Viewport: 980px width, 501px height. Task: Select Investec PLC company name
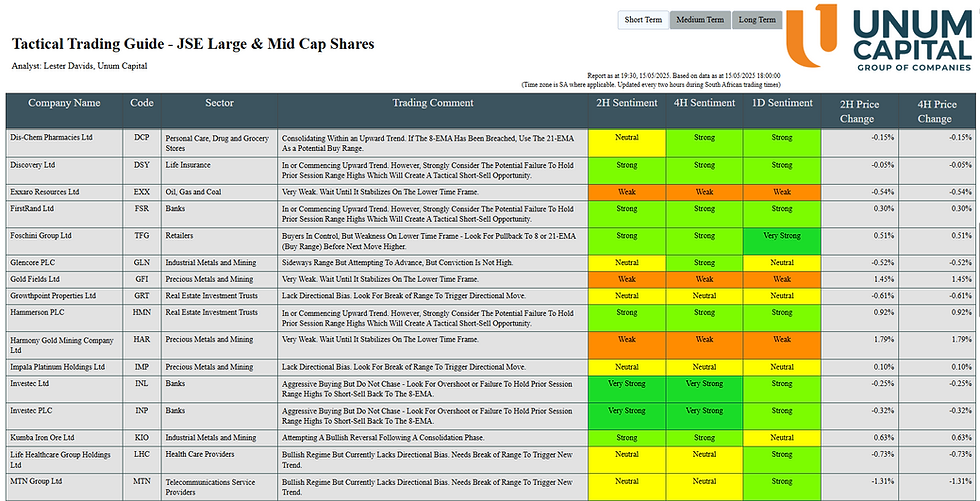(x=31, y=411)
